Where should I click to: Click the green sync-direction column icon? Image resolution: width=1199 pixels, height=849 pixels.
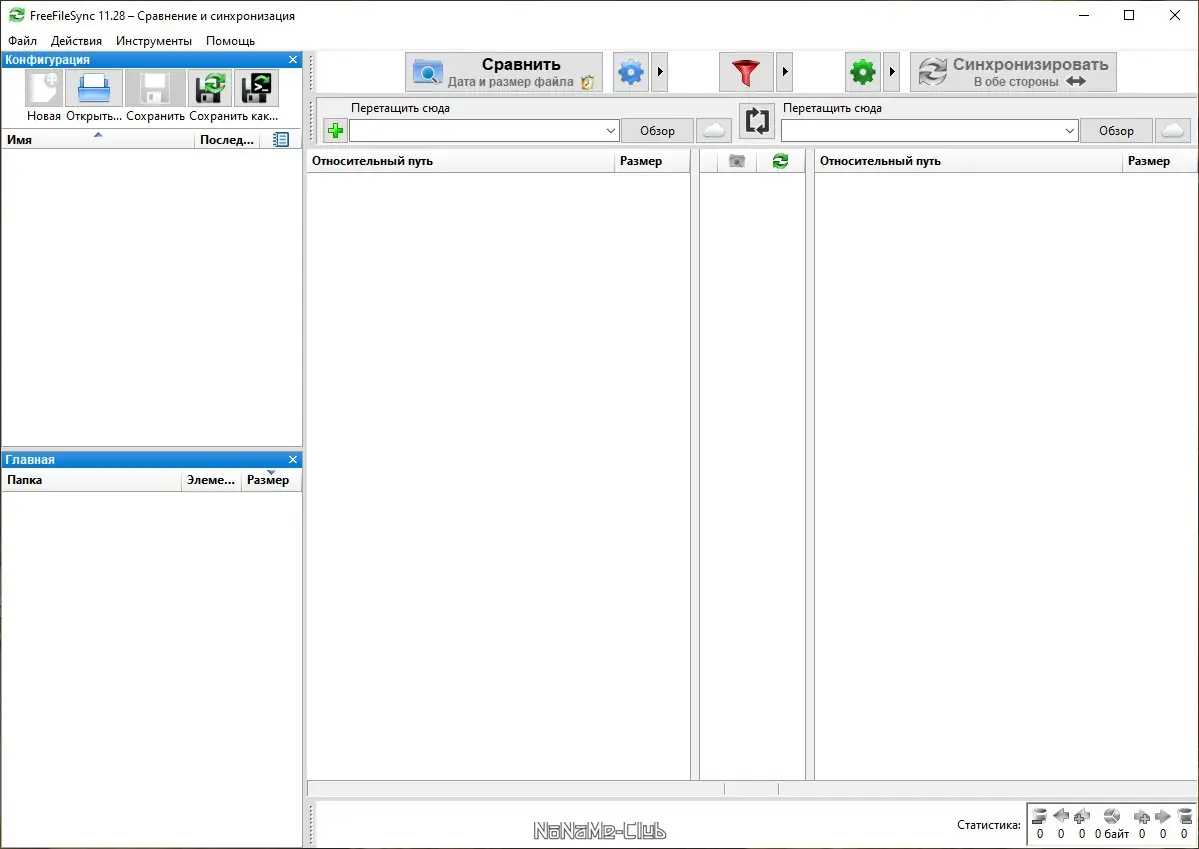[780, 161]
